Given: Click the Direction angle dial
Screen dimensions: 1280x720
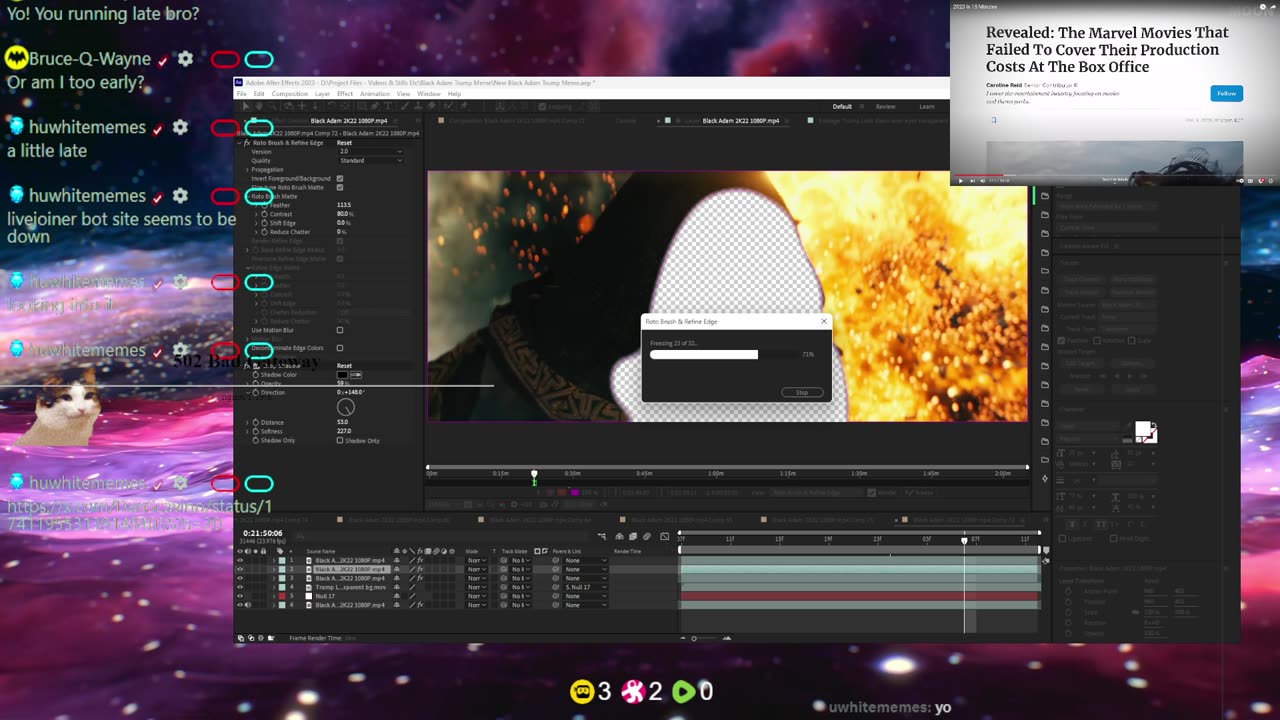Looking at the screenshot, I should [346, 407].
